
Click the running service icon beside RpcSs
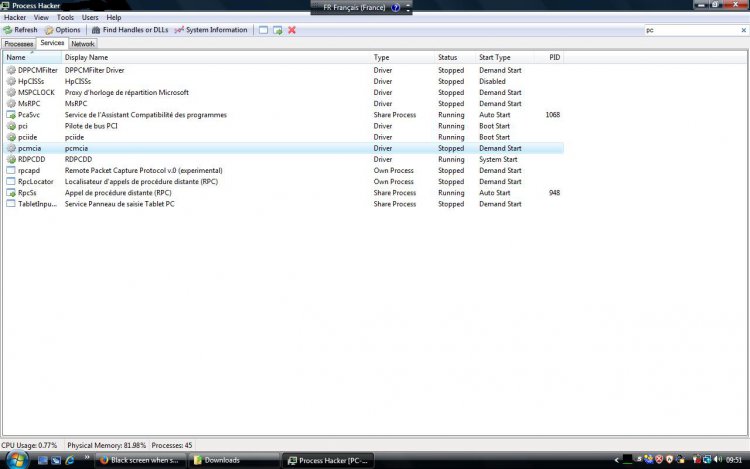(11, 193)
